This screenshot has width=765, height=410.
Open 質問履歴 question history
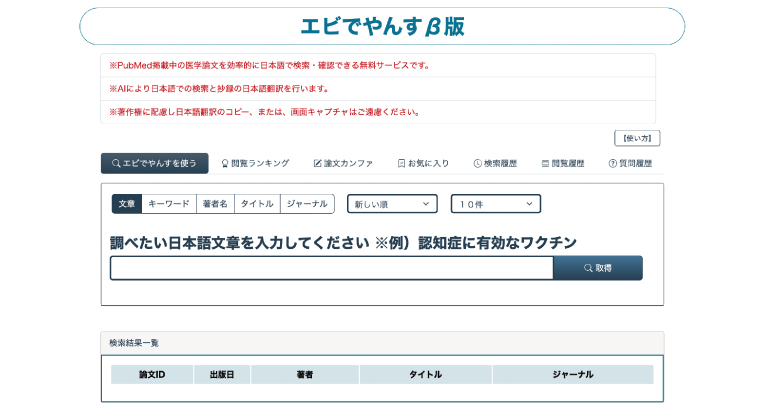click(630, 163)
